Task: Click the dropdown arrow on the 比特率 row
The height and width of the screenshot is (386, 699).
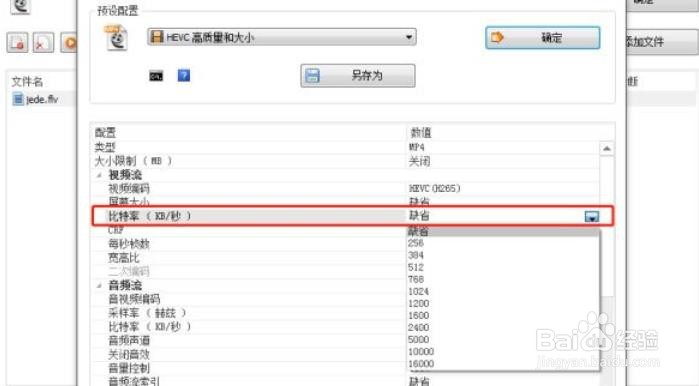Action: click(592, 217)
